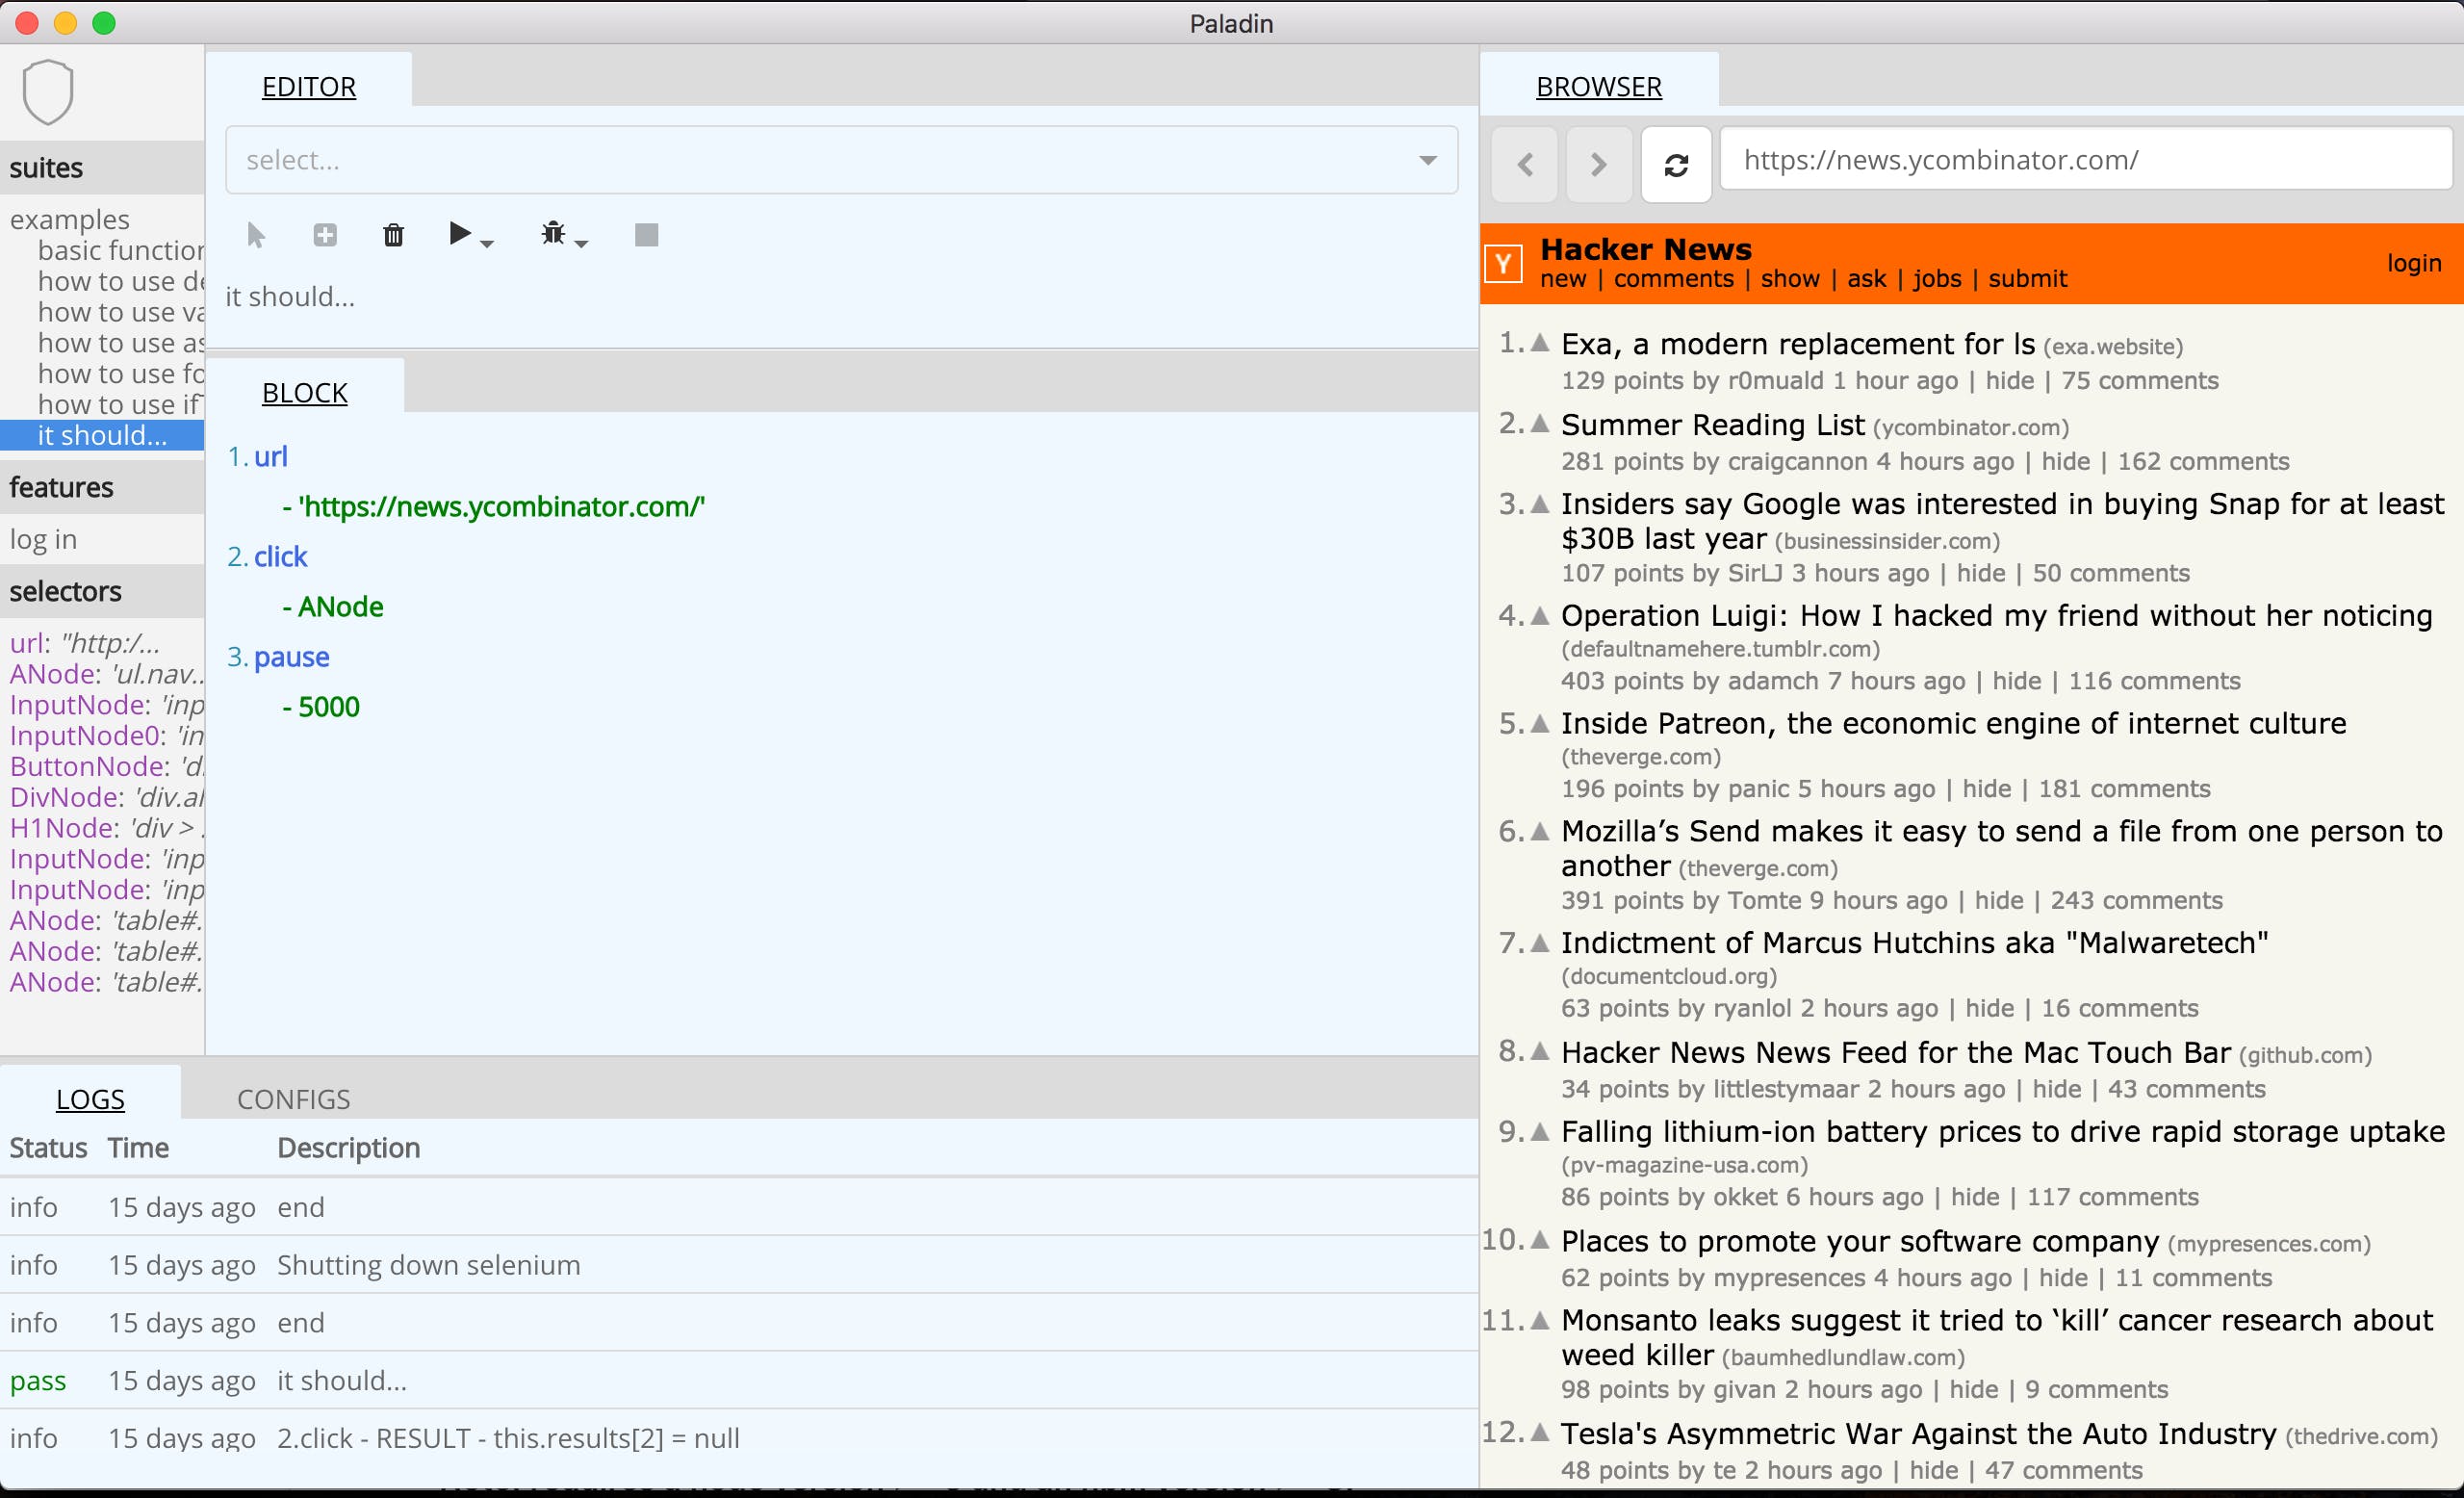The height and width of the screenshot is (1498, 2464).
Task: Select the 'it should...' suite item
Action: [x=102, y=435]
